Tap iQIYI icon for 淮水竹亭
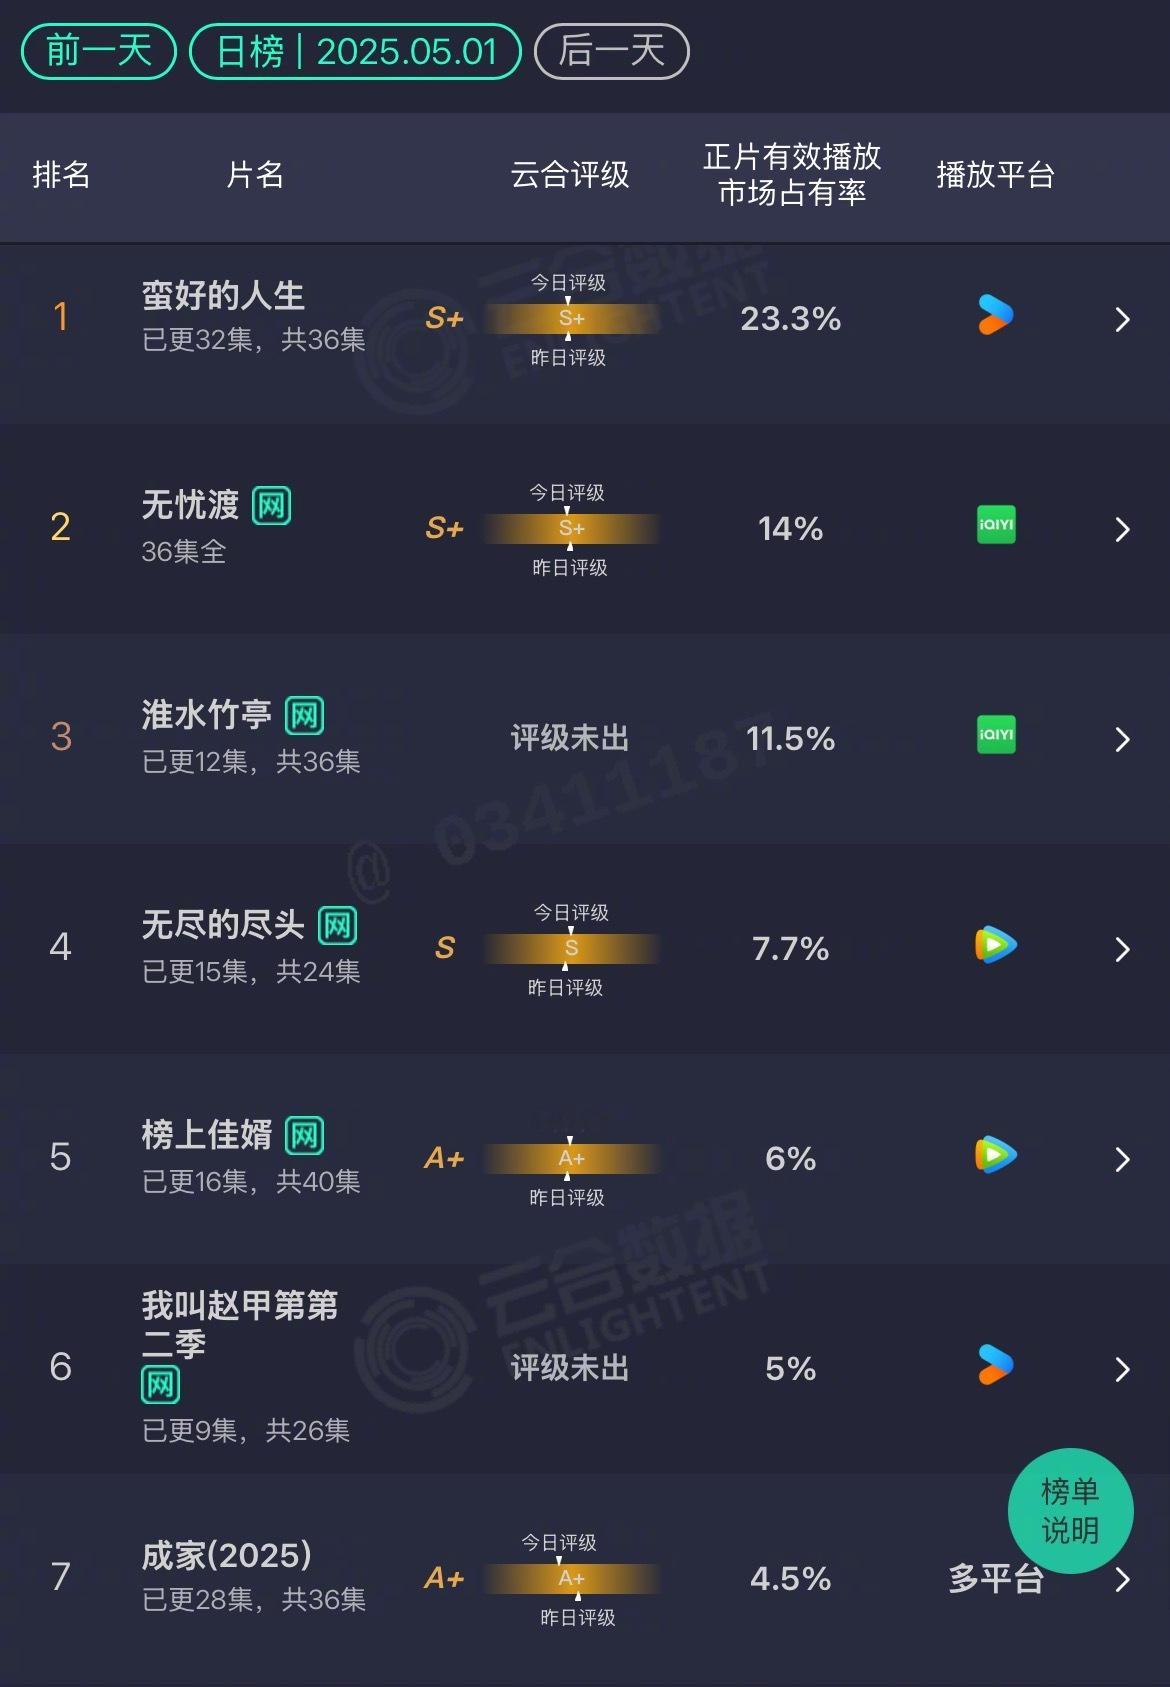The image size is (1170, 1687). 996,735
